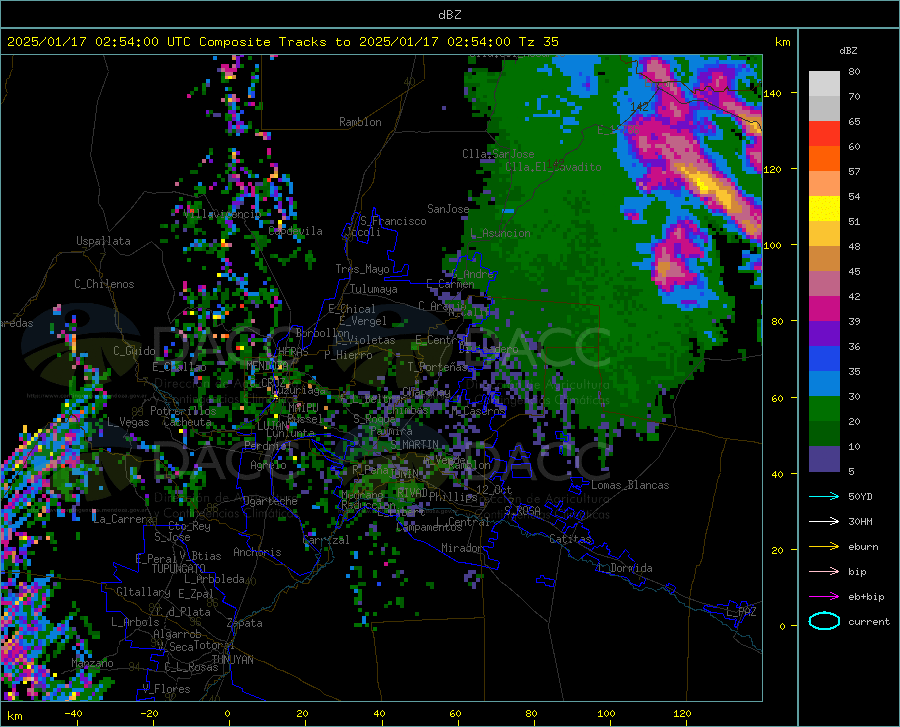Click the 'V_Flores' map label

[166, 689]
